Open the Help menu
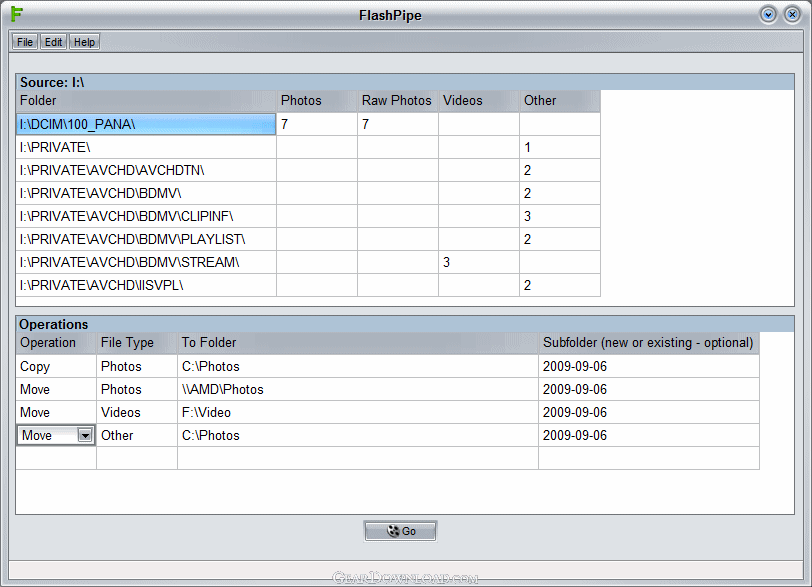The width and height of the screenshot is (812, 587). click(x=84, y=42)
